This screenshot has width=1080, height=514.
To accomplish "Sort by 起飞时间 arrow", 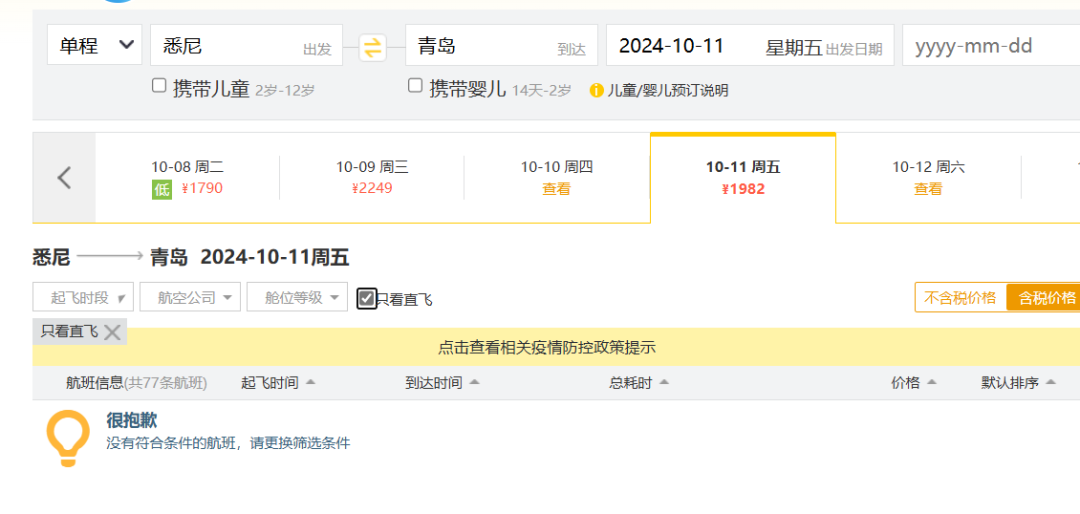I will tap(310, 382).
